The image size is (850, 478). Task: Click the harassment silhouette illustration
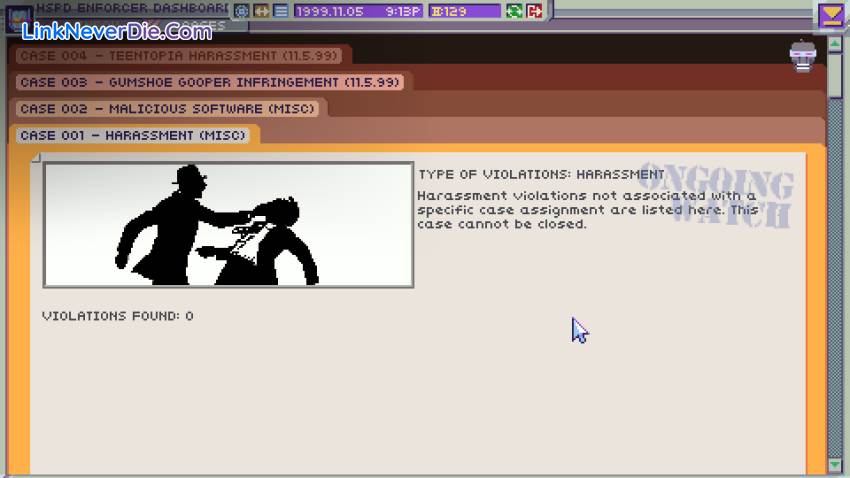point(228,224)
